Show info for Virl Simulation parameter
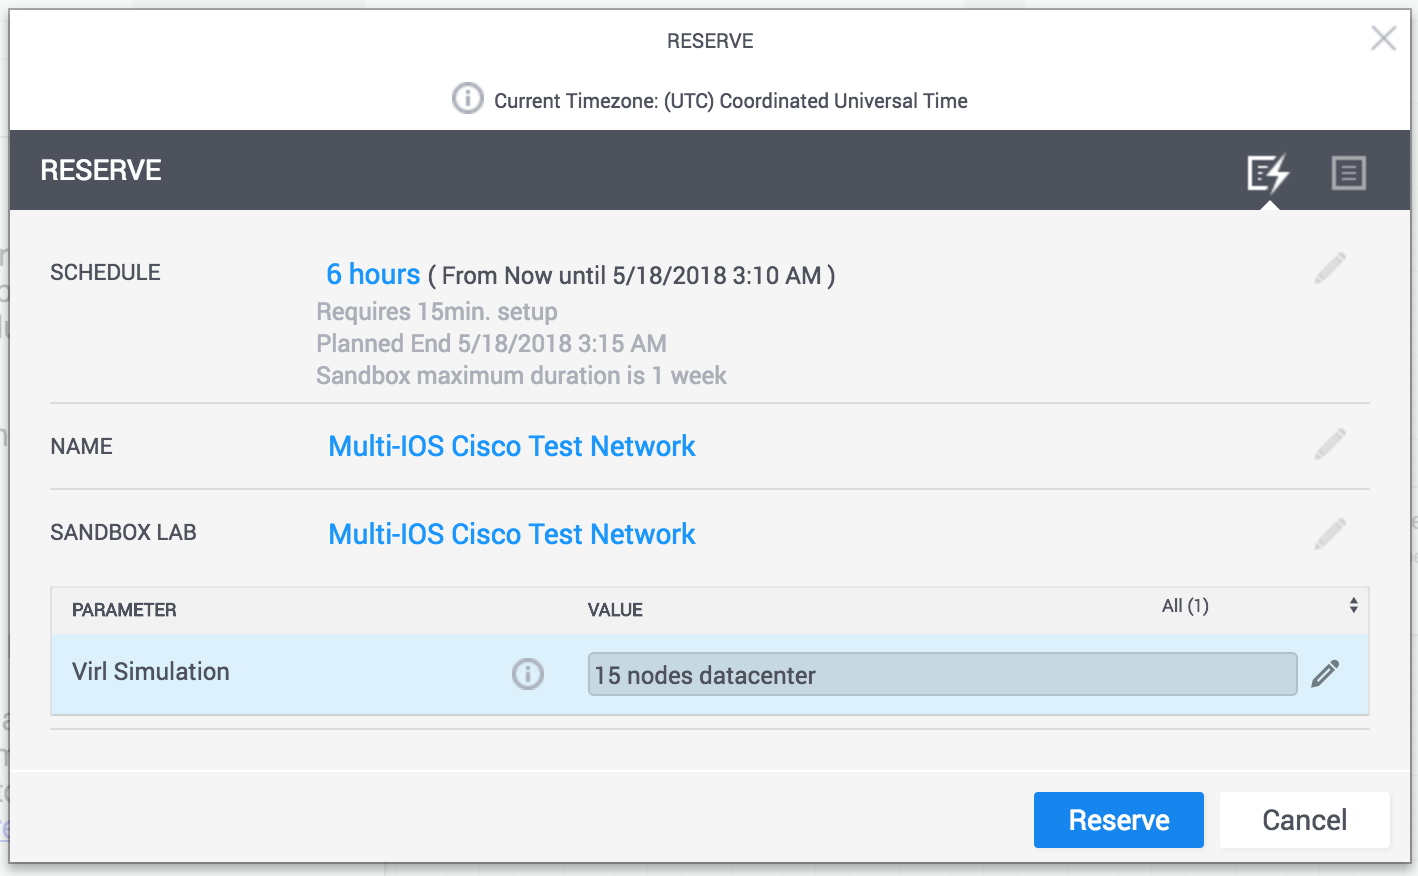Image resolution: width=1418 pixels, height=876 pixels. point(528,674)
